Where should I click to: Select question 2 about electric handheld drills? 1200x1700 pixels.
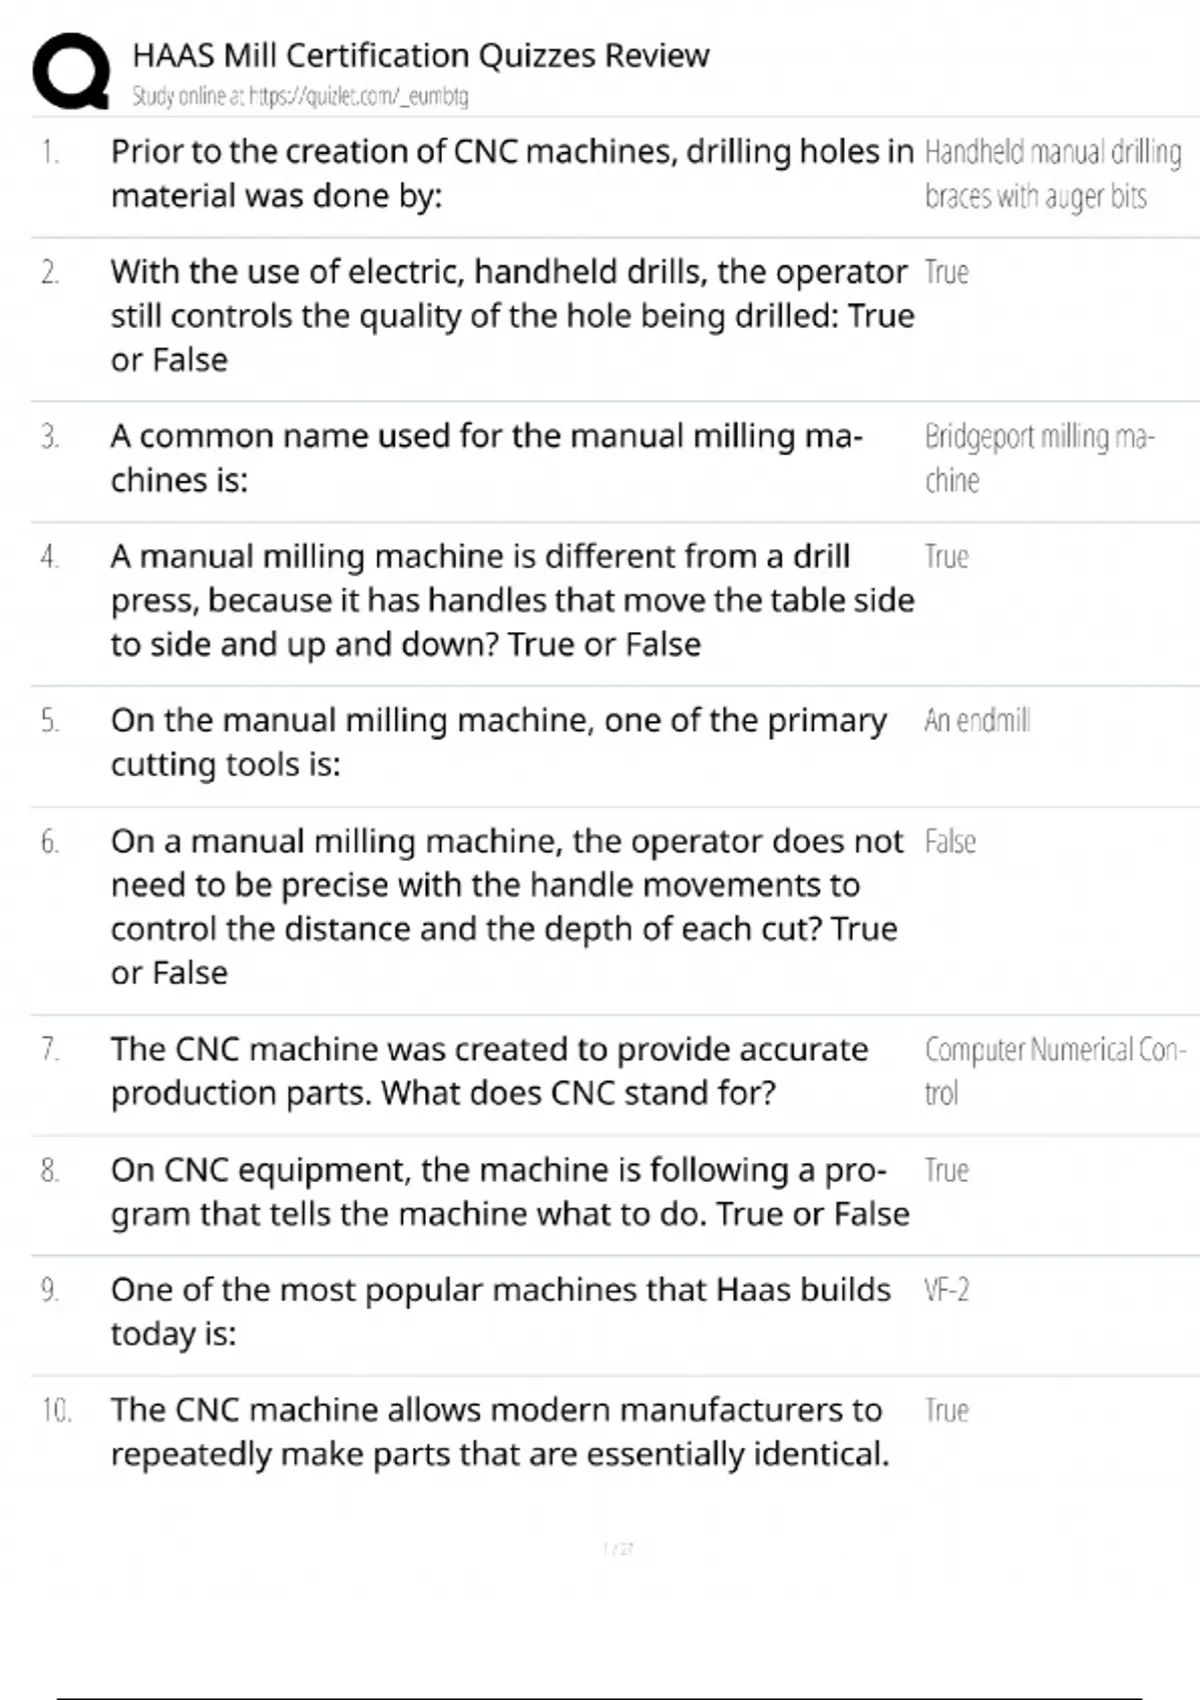click(511, 315)
